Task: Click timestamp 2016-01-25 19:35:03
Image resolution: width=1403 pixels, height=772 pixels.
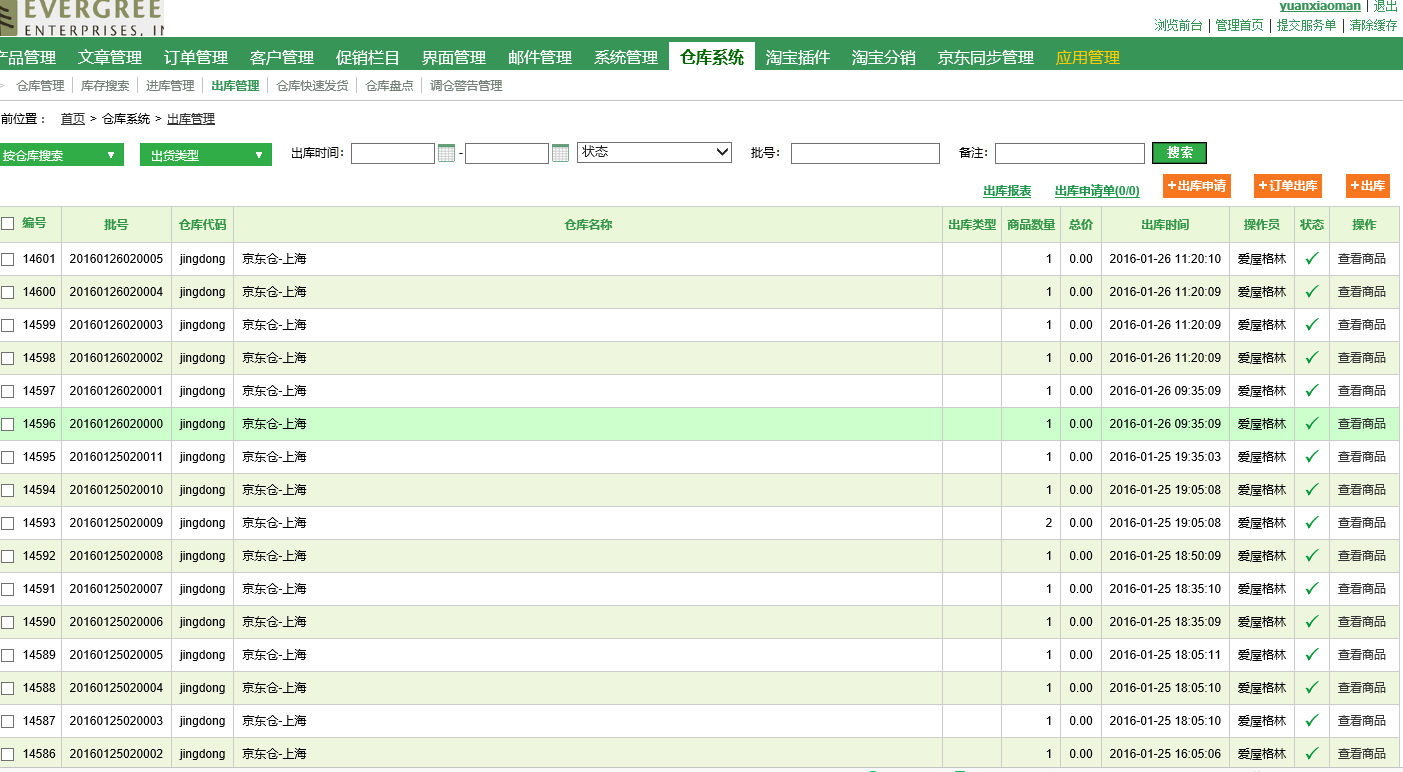Action: [1165, 457]
